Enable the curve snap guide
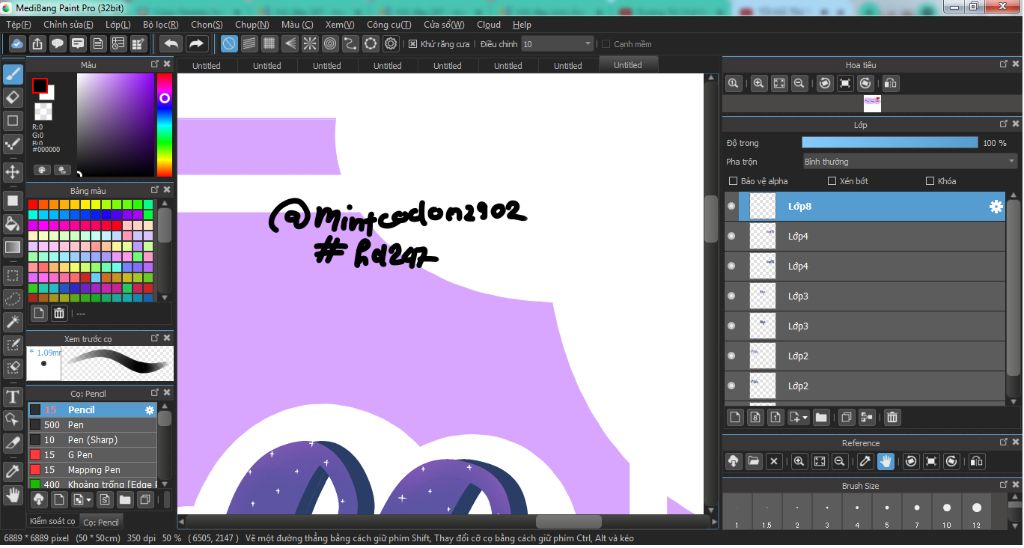This screenshot has height=548, width=1024. (x=350, y=44)
